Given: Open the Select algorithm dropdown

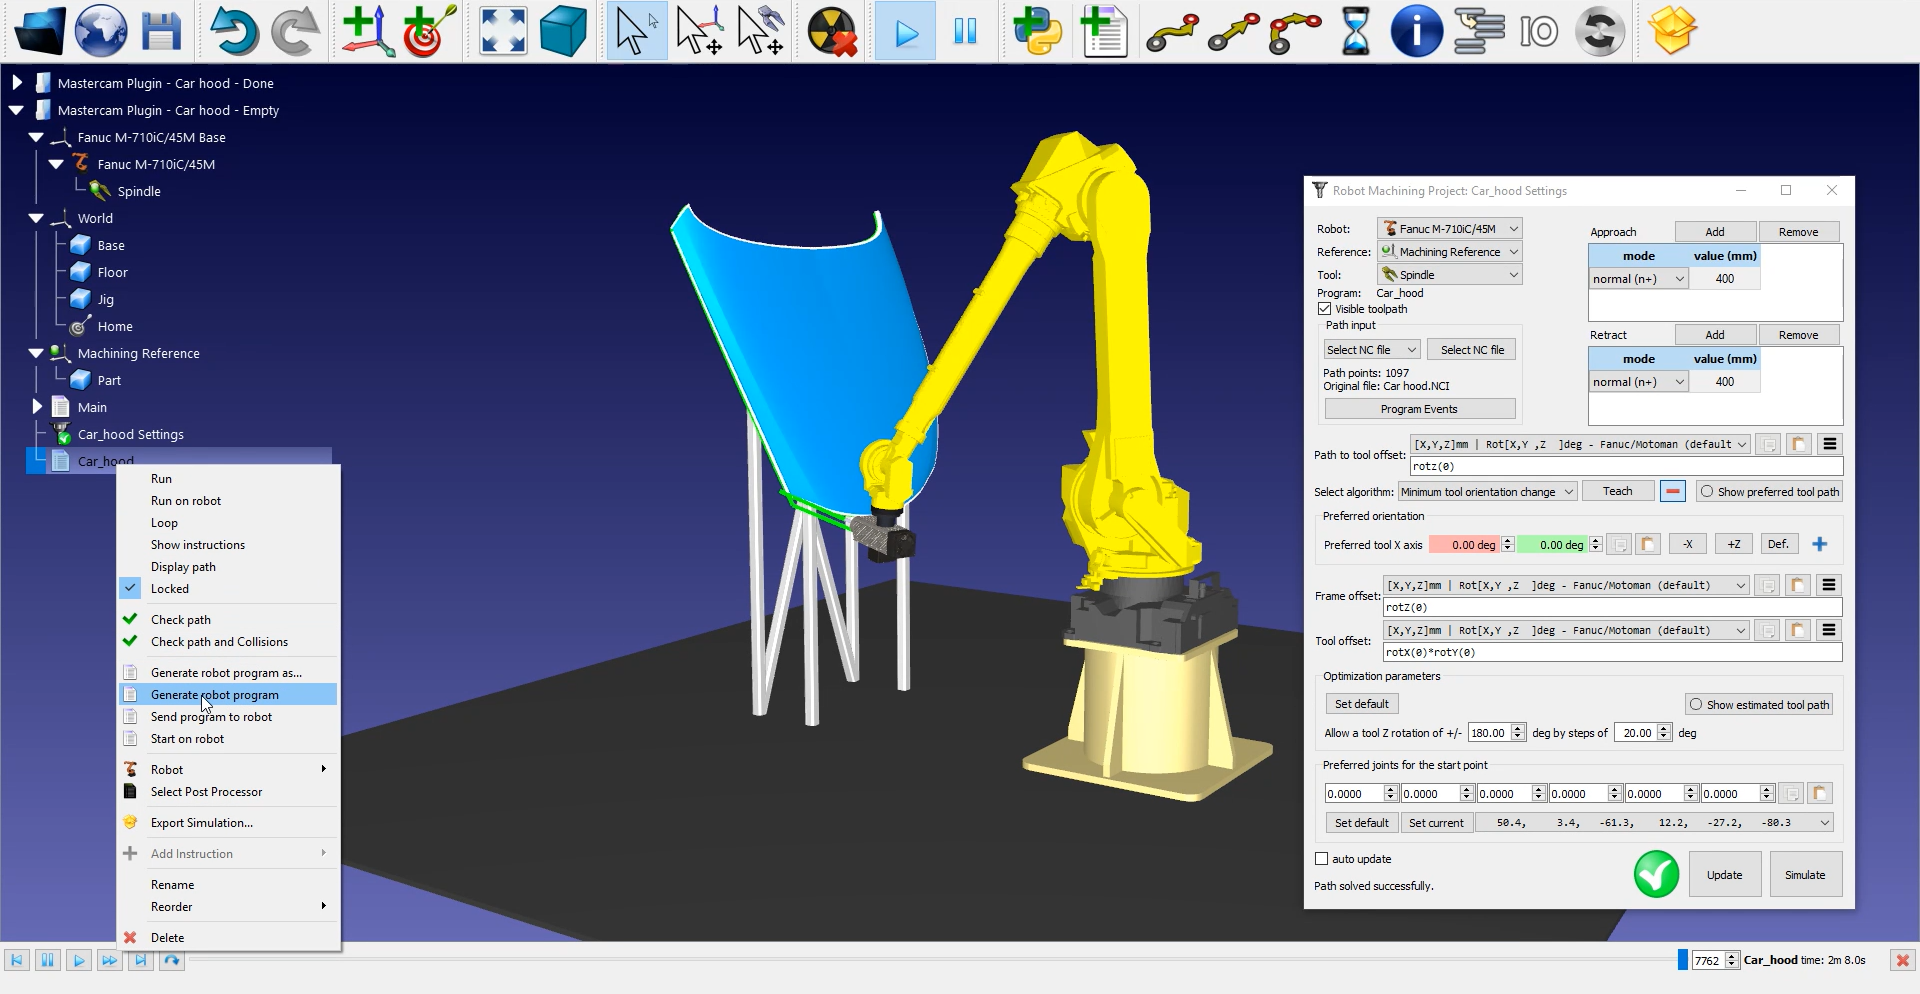Looking at the screenshot, I should [x=1487, y=492].
